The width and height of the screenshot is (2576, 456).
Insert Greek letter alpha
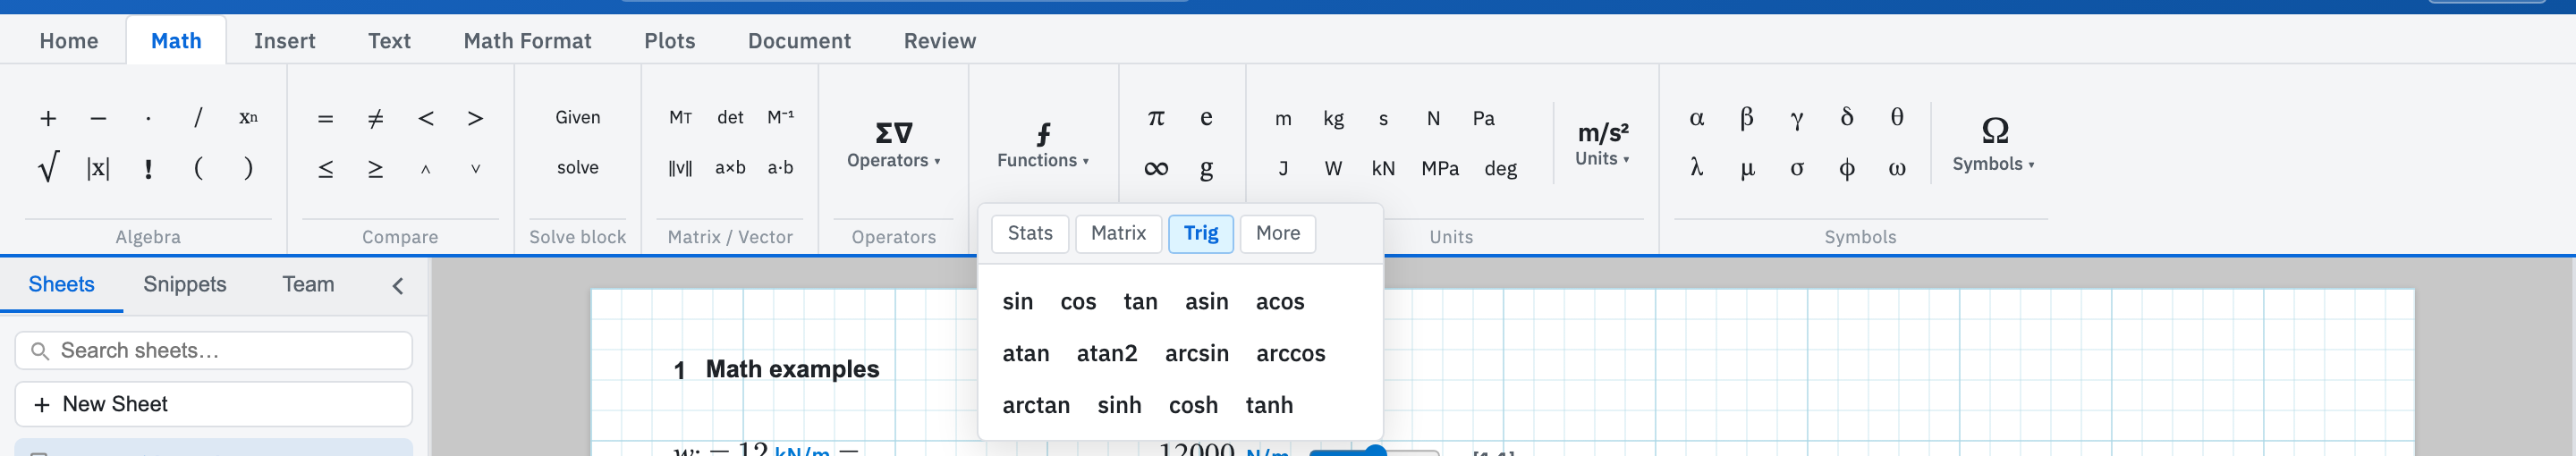[x=1697, y=118]
